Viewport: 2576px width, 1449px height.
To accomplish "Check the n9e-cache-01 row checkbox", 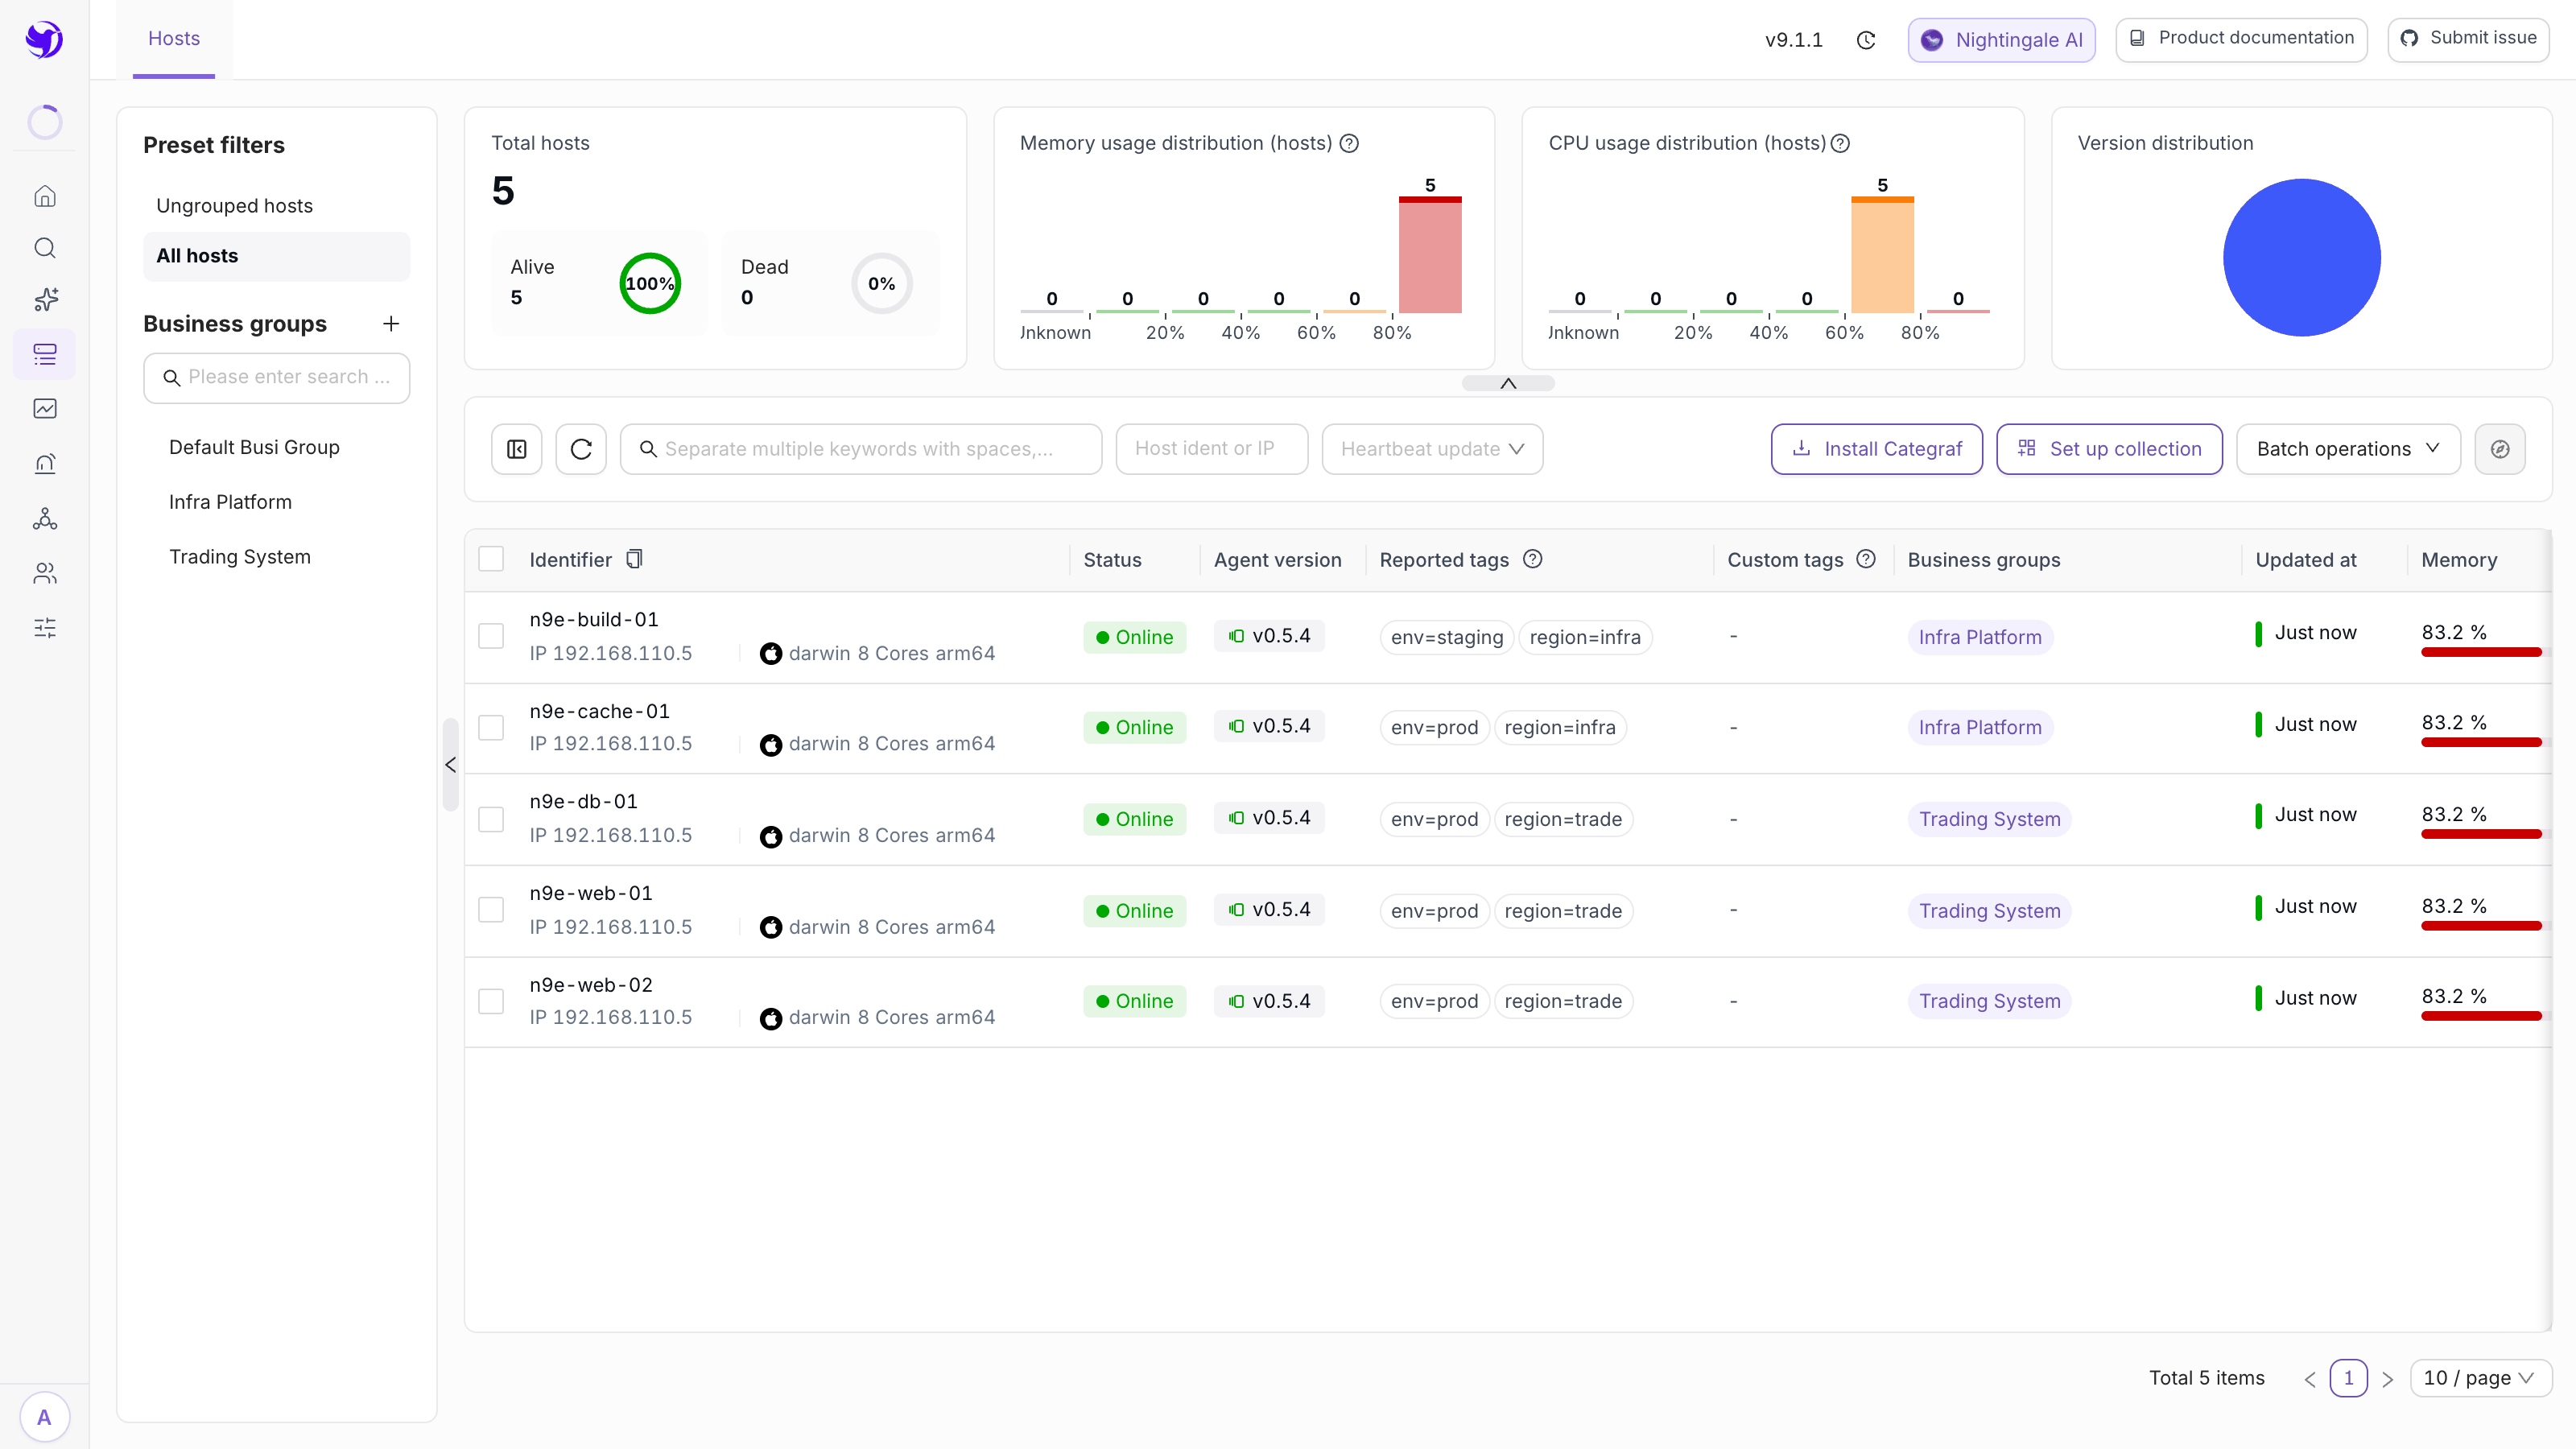I will (x=491, y=727).
